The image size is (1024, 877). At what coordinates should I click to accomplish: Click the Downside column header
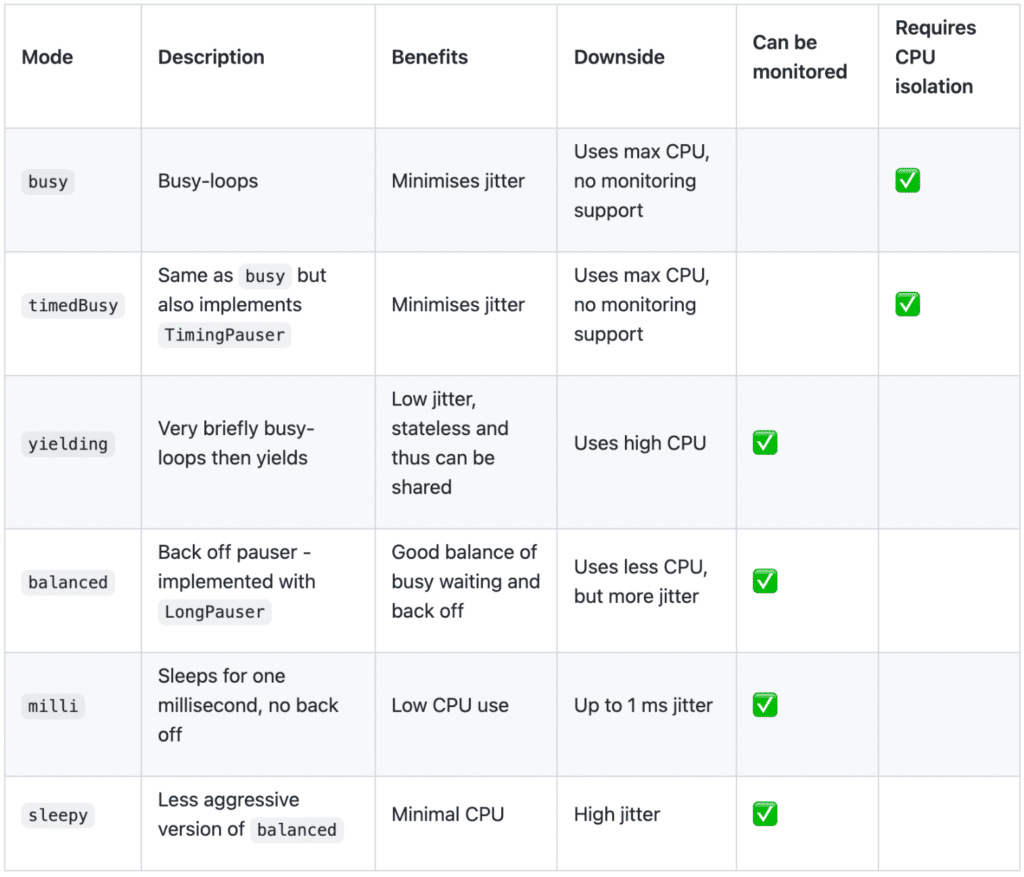[x=619, y=57]
